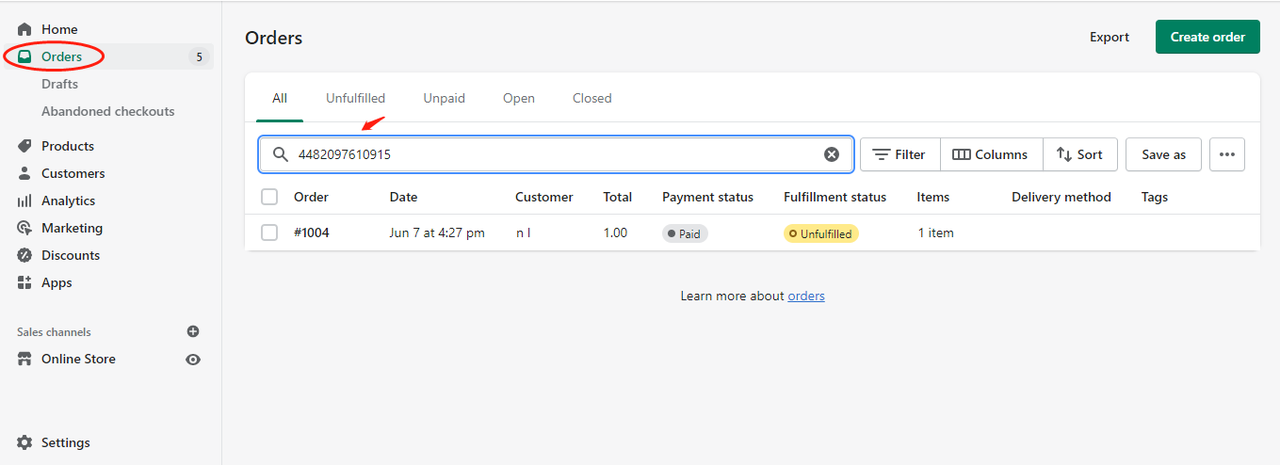The width and height of the screenshot is (1280, 465).
Task: Click the order search field
Action: click(x=556, y=154)
